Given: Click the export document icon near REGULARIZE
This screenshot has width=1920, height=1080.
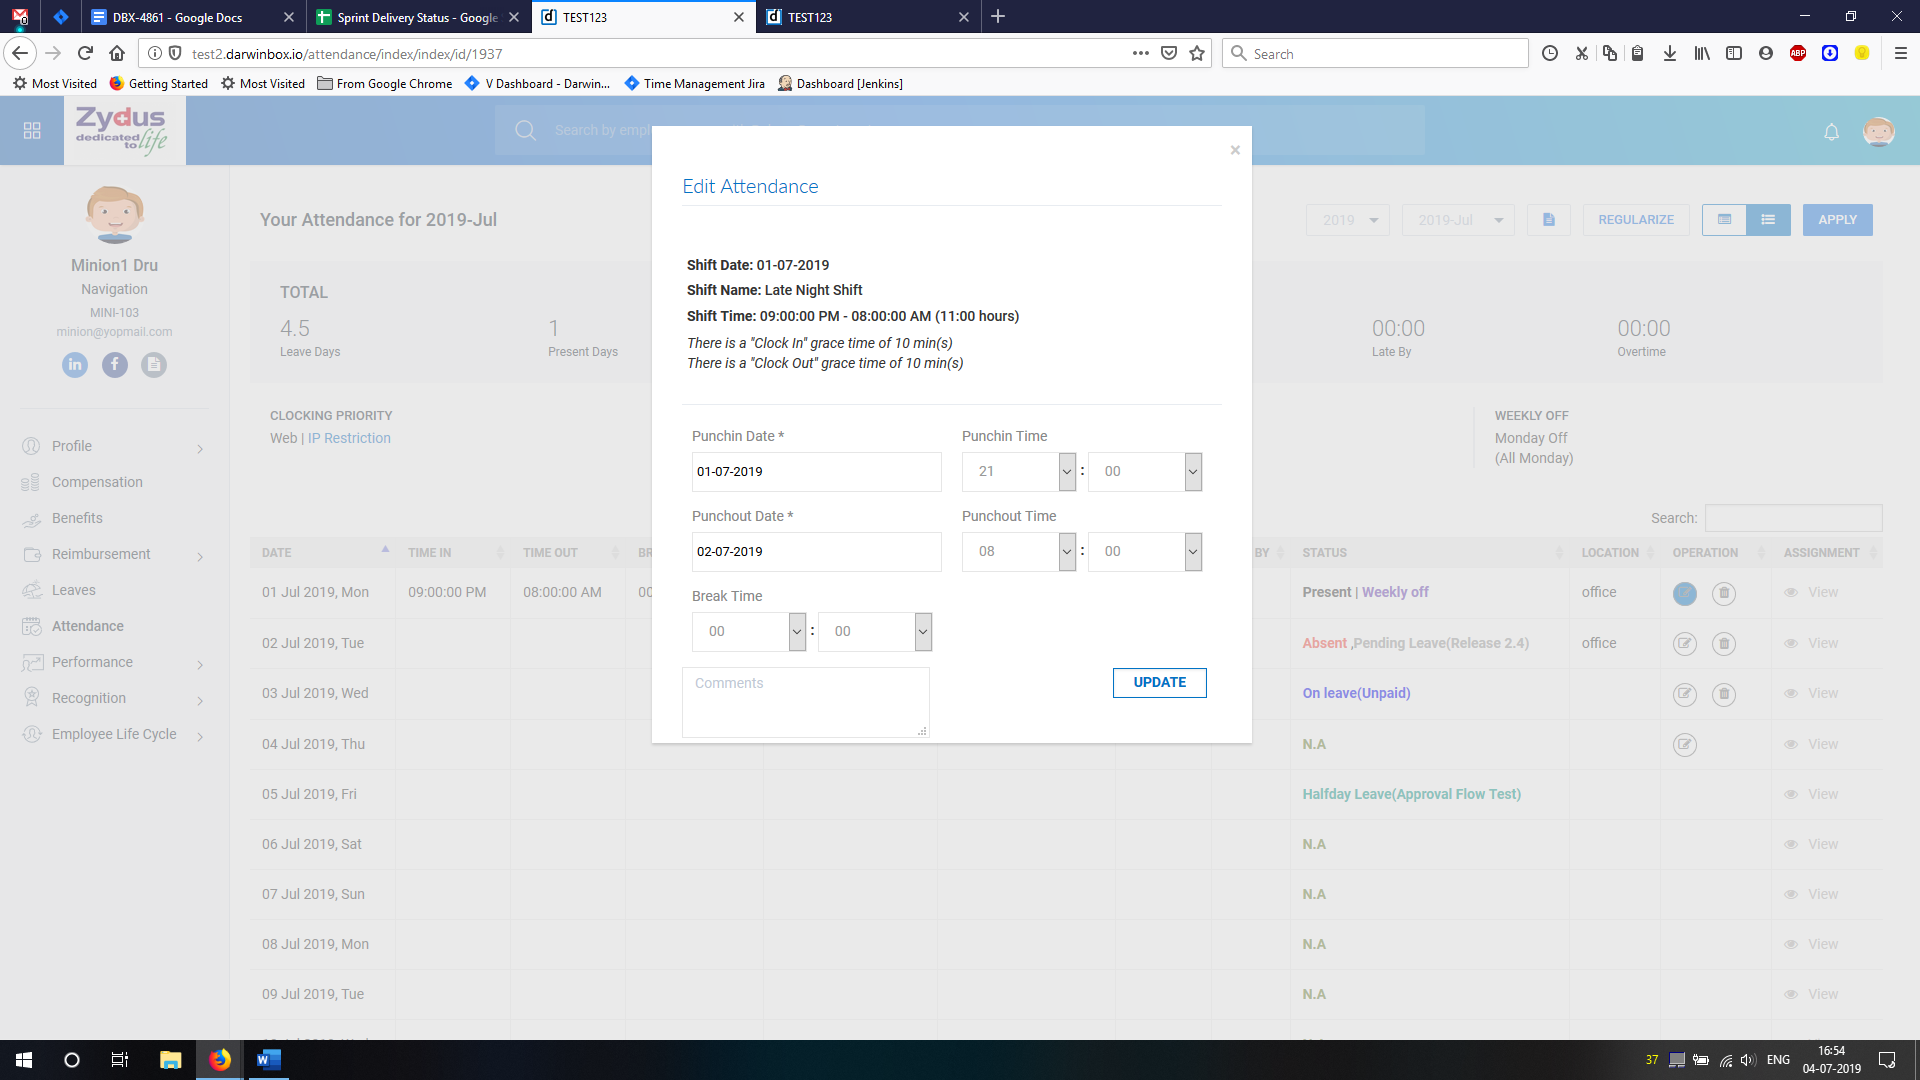Looking at the screenshot, I should tap(1548, 220).
